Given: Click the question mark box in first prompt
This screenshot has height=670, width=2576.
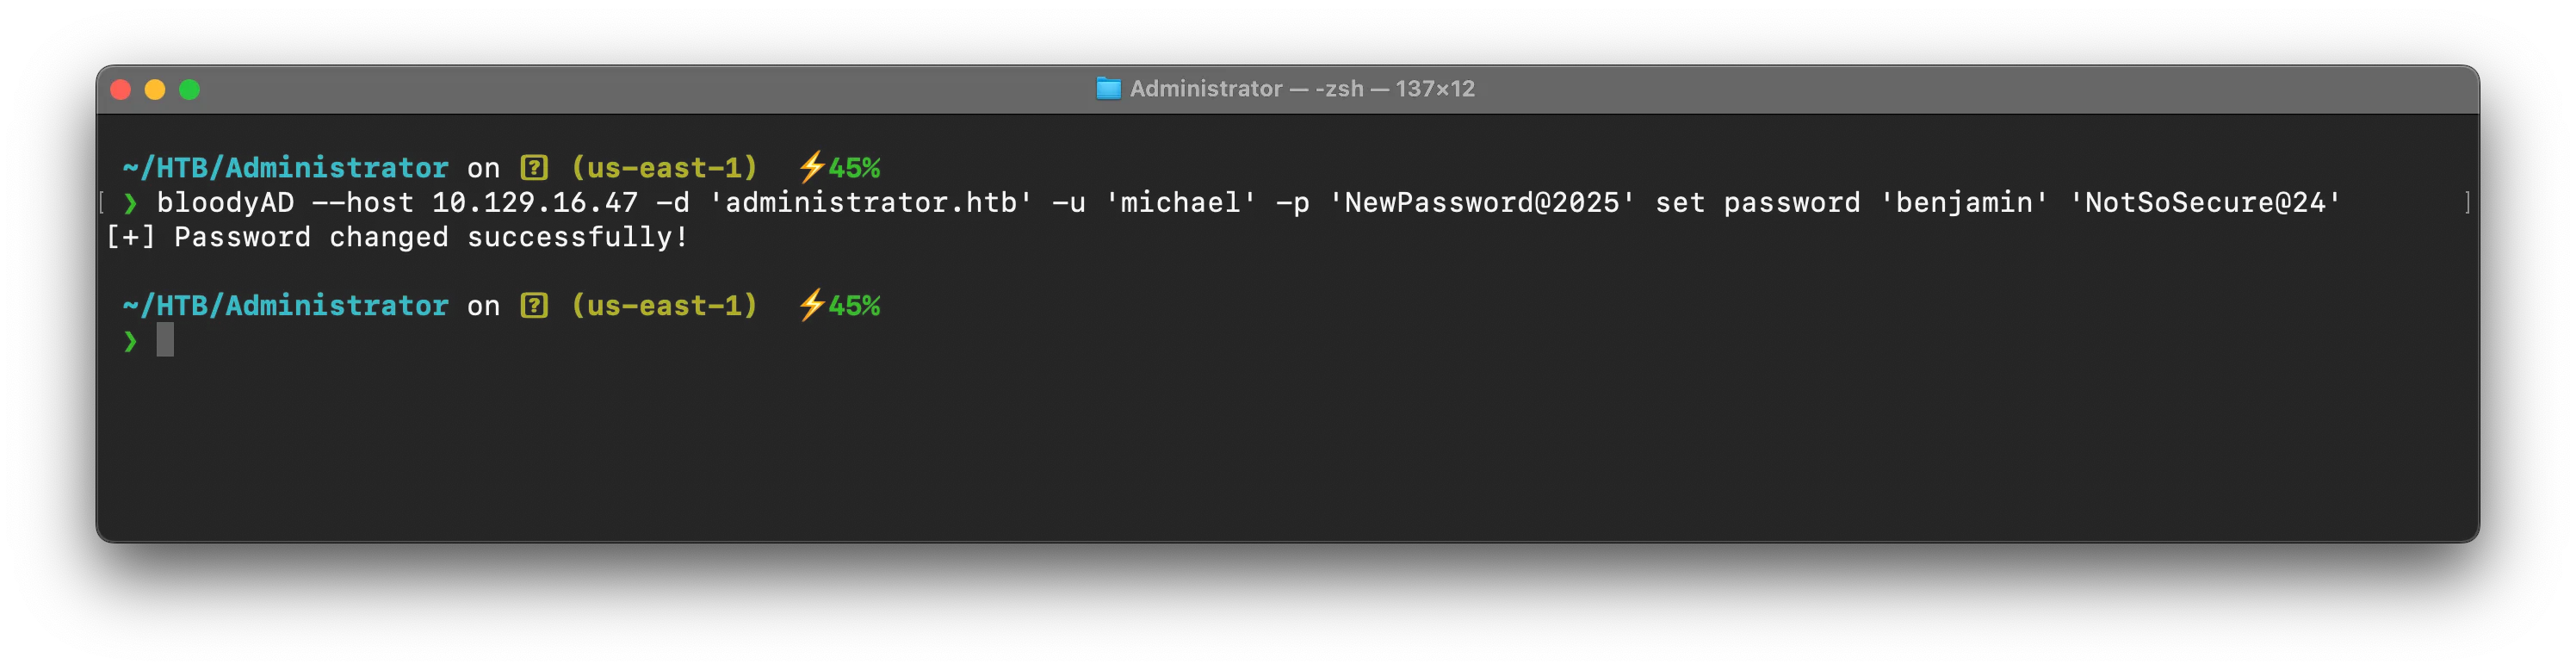Looking at the screenshot, I should [534, 167].
